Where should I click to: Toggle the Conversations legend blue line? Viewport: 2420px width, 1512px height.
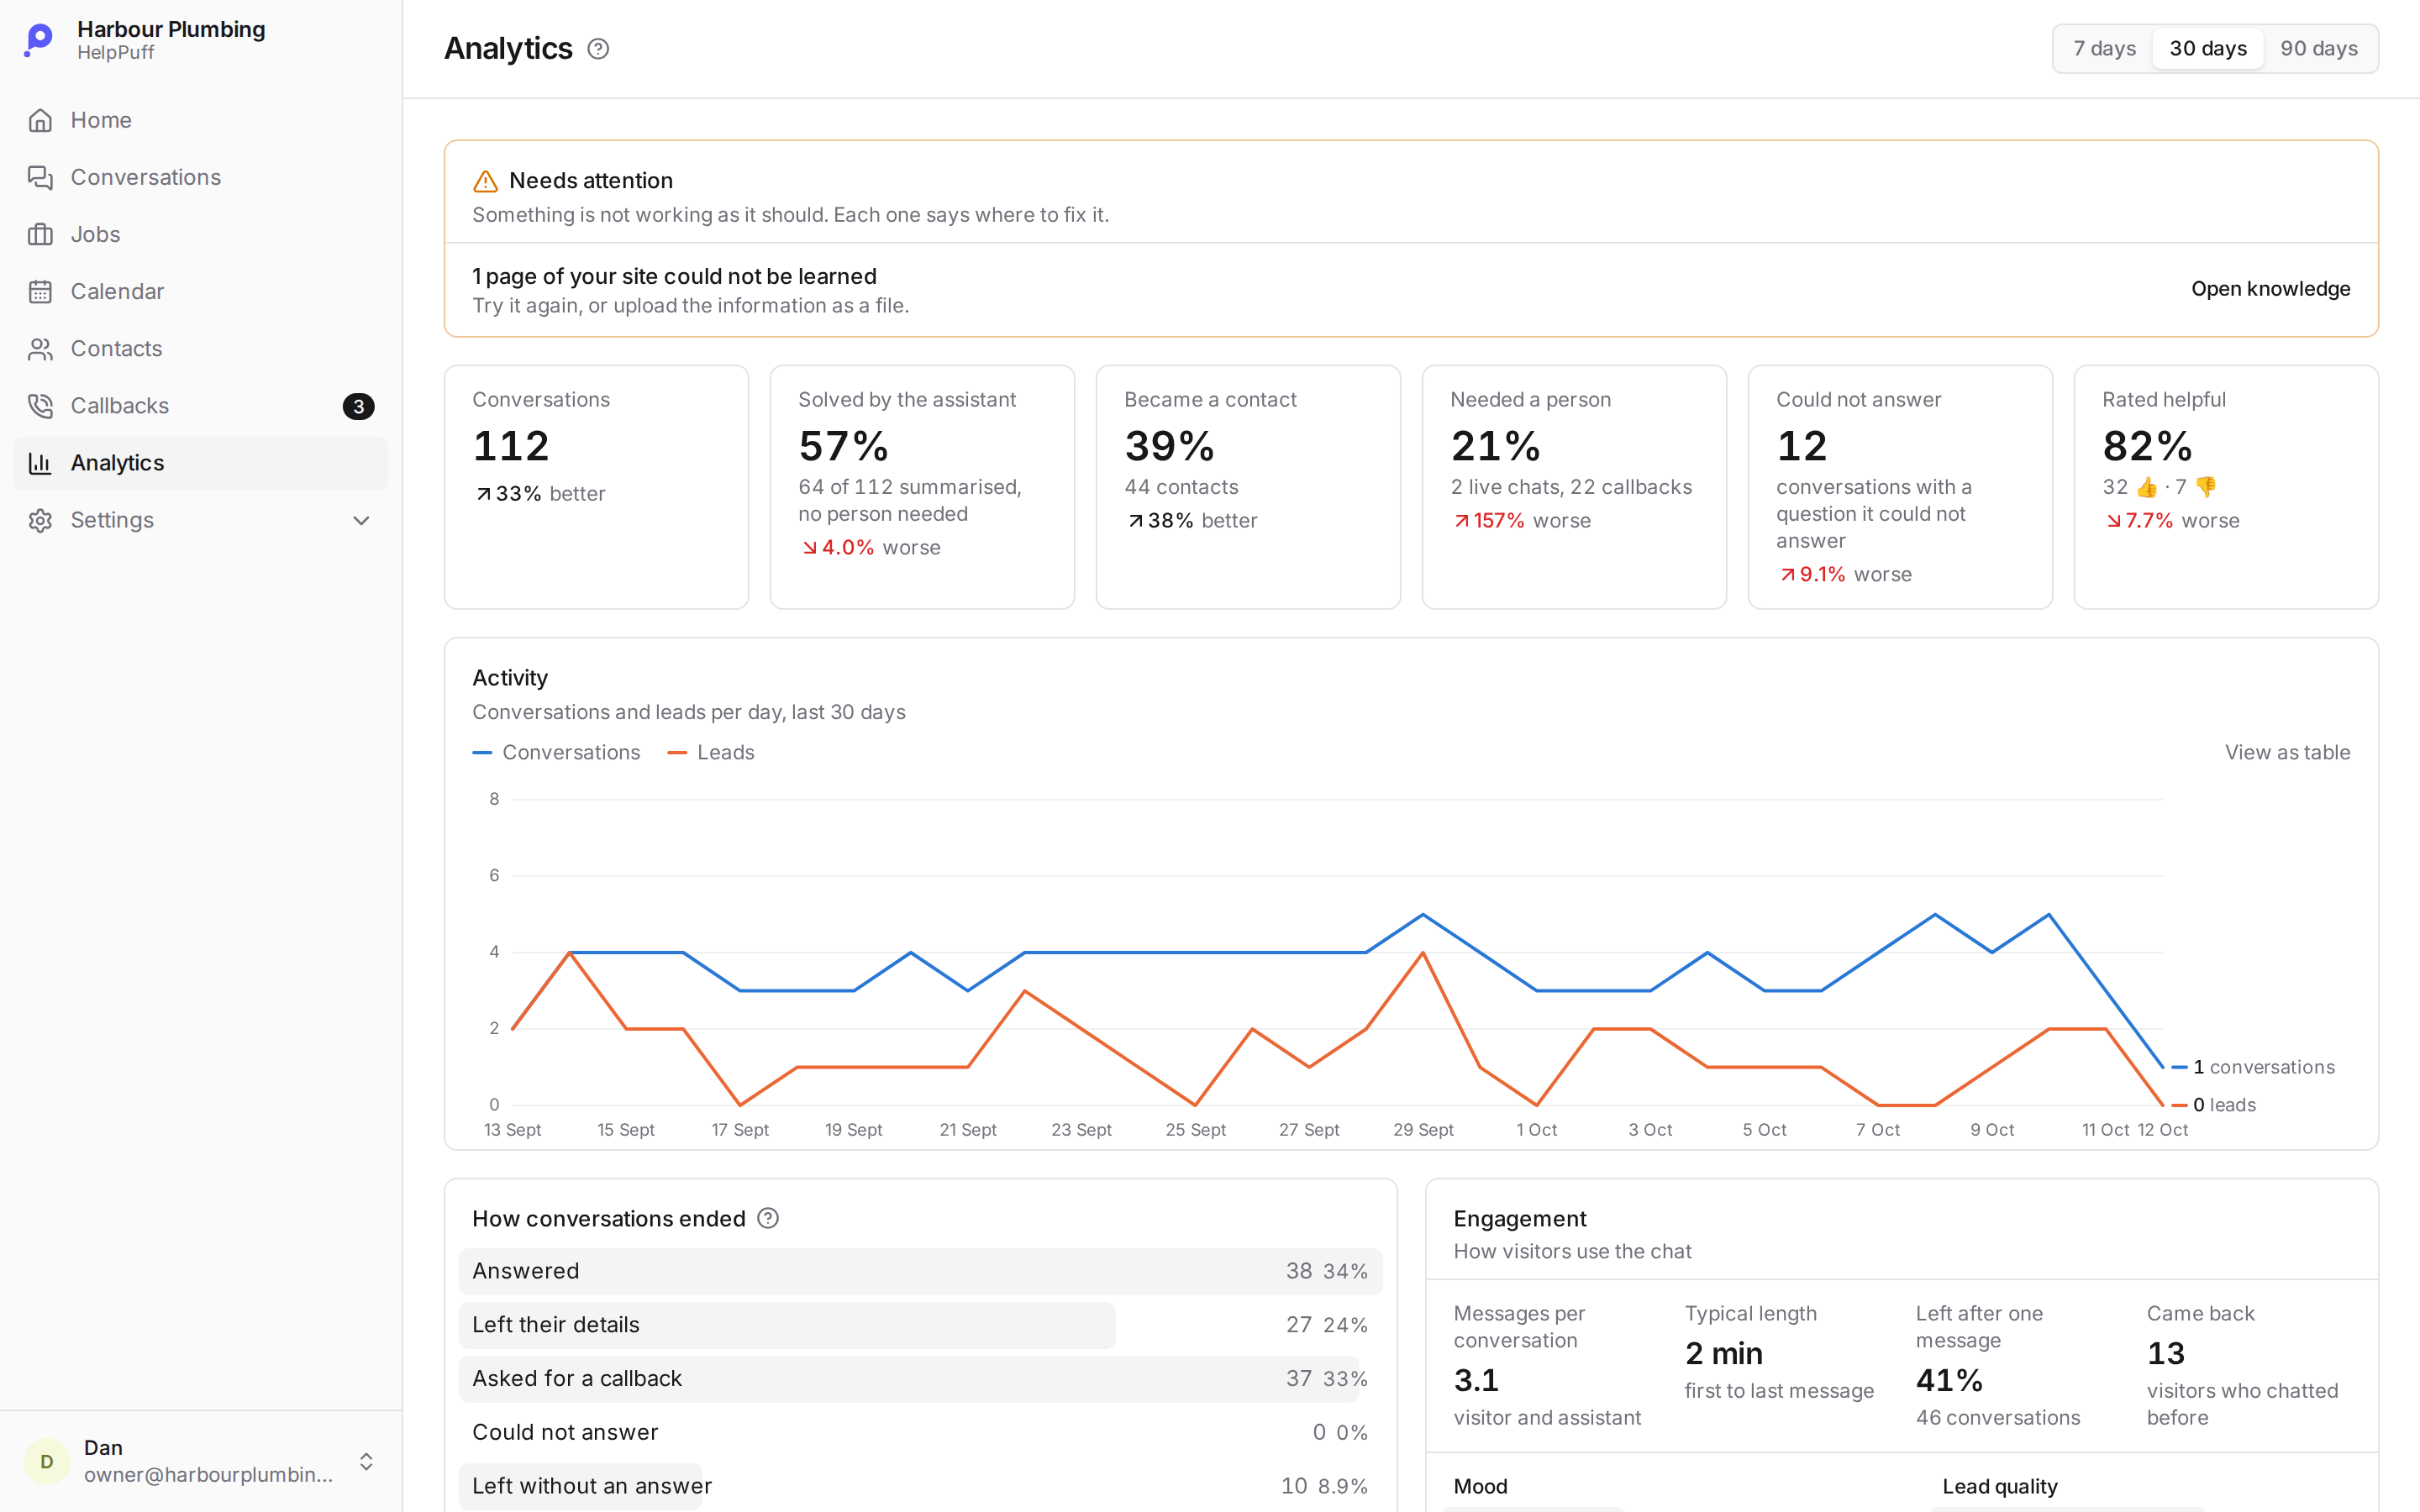[x=556, y=752]
